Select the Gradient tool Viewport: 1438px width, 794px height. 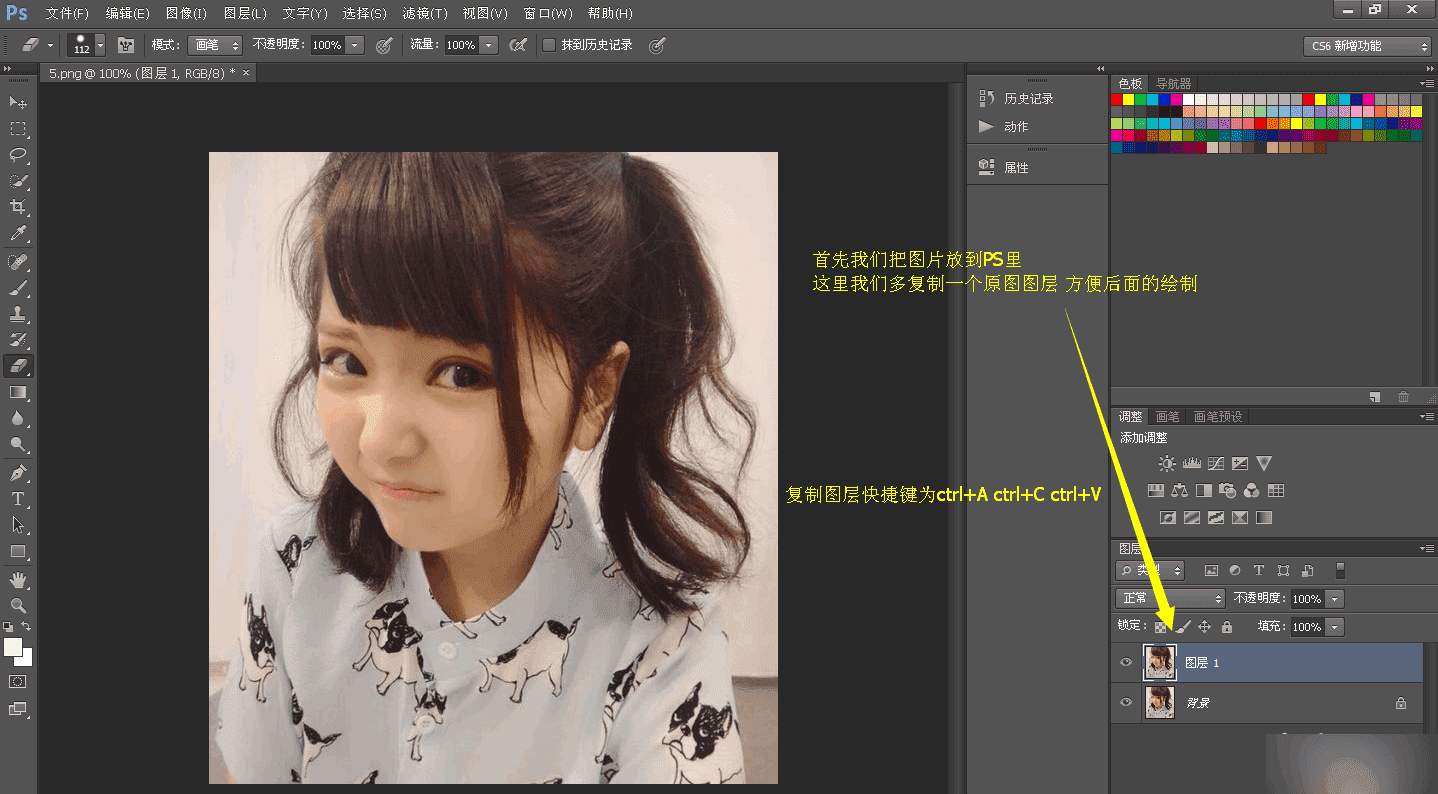pyautogui.click(x=18, y=392)
